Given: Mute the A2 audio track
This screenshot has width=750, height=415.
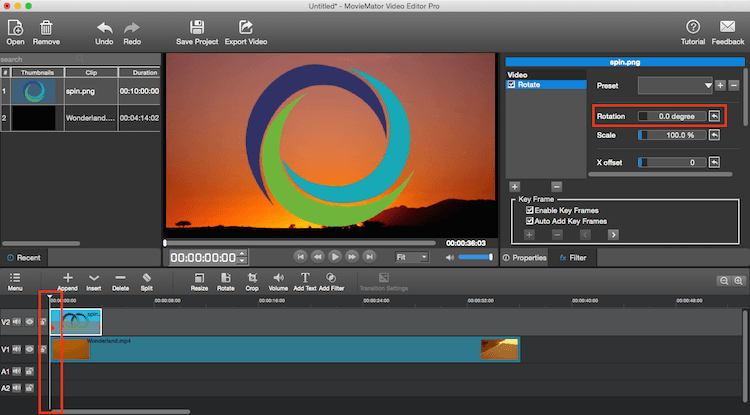Looking at the screenshot, I should (17, 388).
